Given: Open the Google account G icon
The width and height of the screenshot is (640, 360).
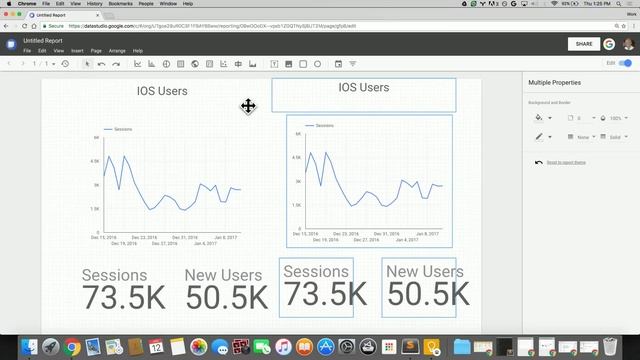Looking at the screenshot, I should (609, 44).
